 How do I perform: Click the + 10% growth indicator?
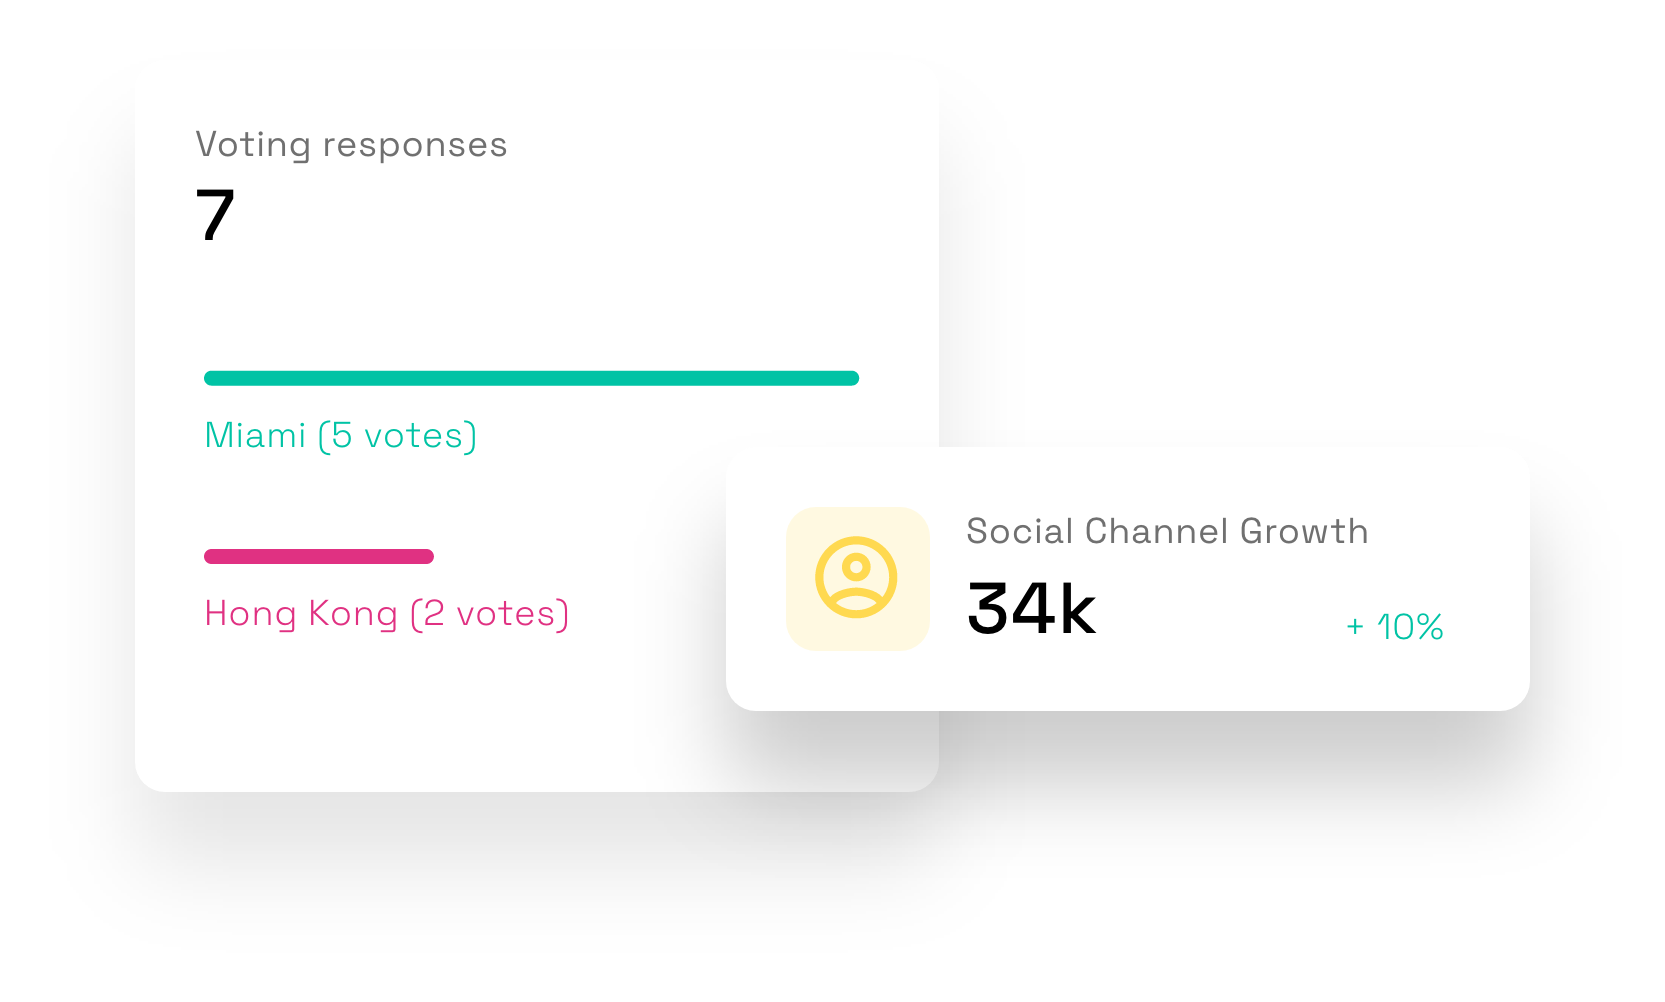tap(1395, 627)
